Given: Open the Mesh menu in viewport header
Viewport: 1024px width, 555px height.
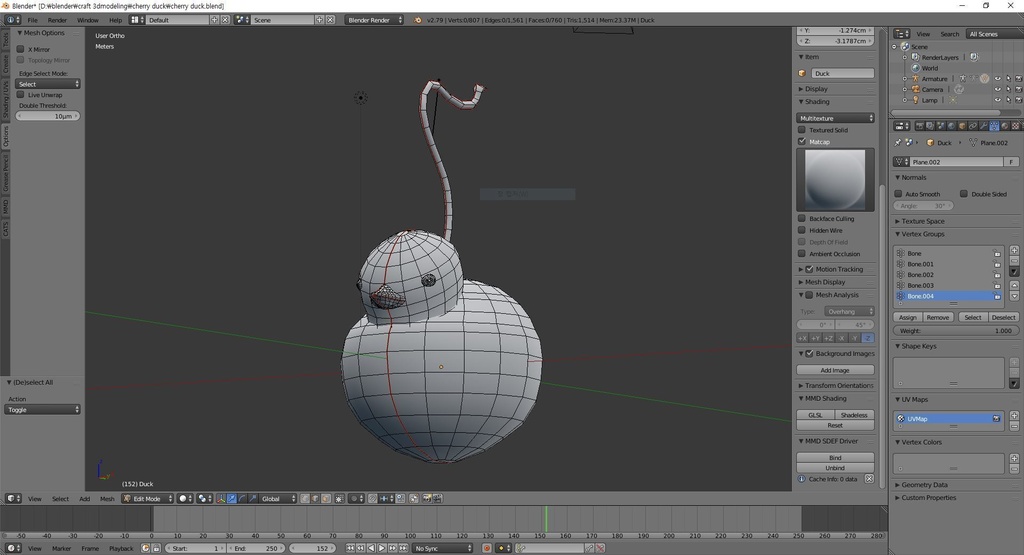Looking at the screenshot, I should click(107, 498).
